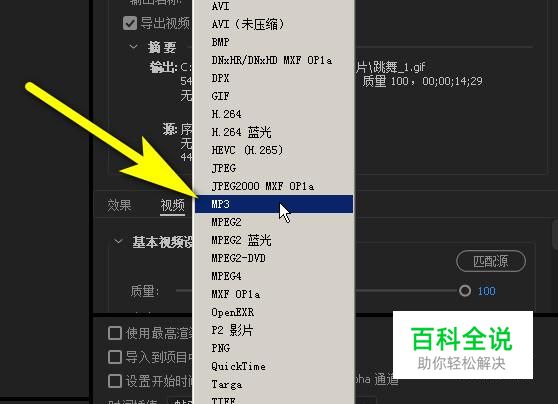The width and height of the screenshot is (558, 404).
Task: Collapse the 摘要 section
Action: coord(133,47)
